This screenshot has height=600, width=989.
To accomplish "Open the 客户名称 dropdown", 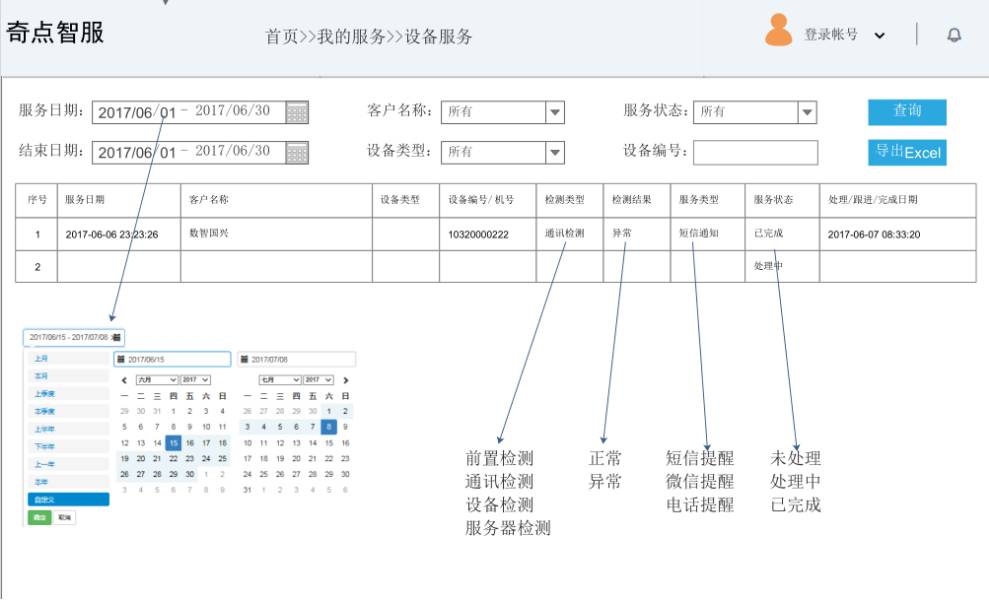I will pos(555,112).
